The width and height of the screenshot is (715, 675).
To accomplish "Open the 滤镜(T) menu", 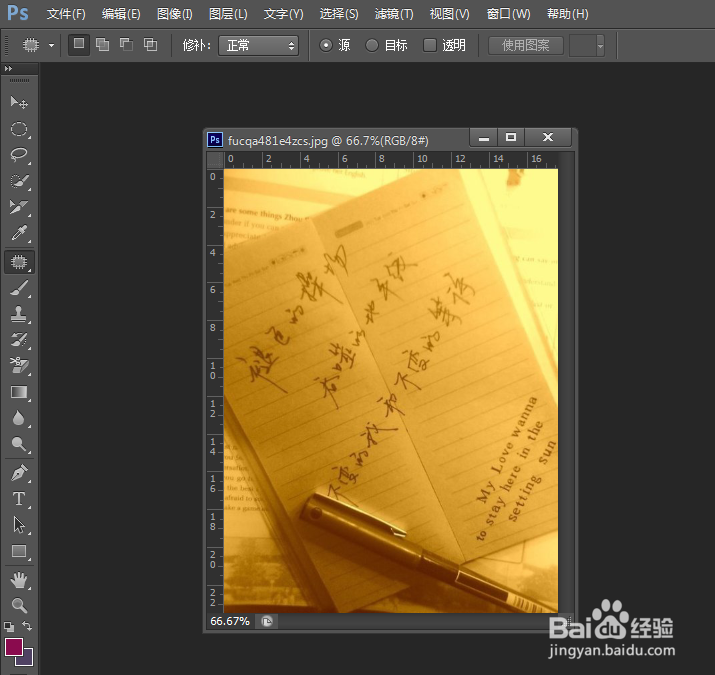I will tap(394, 14).
